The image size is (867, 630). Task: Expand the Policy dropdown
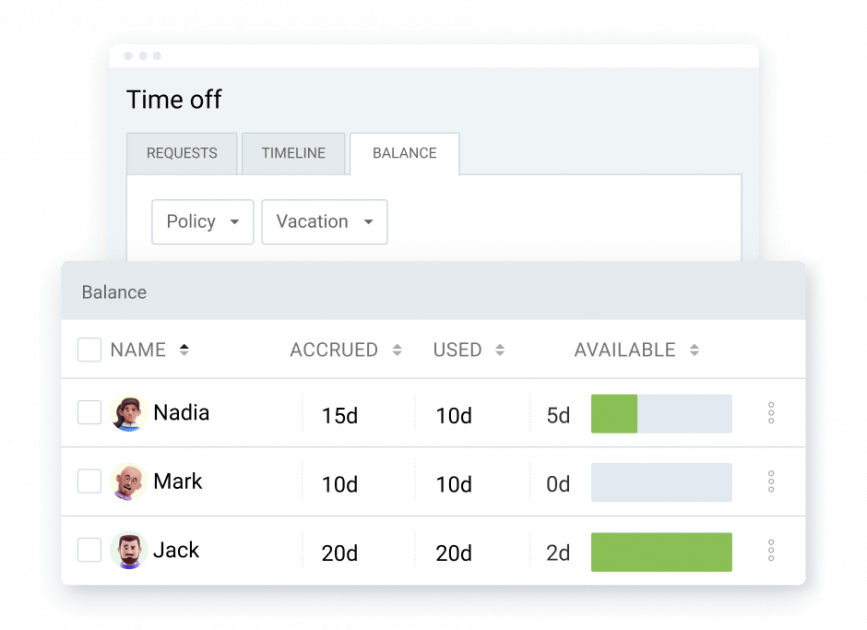202,222
